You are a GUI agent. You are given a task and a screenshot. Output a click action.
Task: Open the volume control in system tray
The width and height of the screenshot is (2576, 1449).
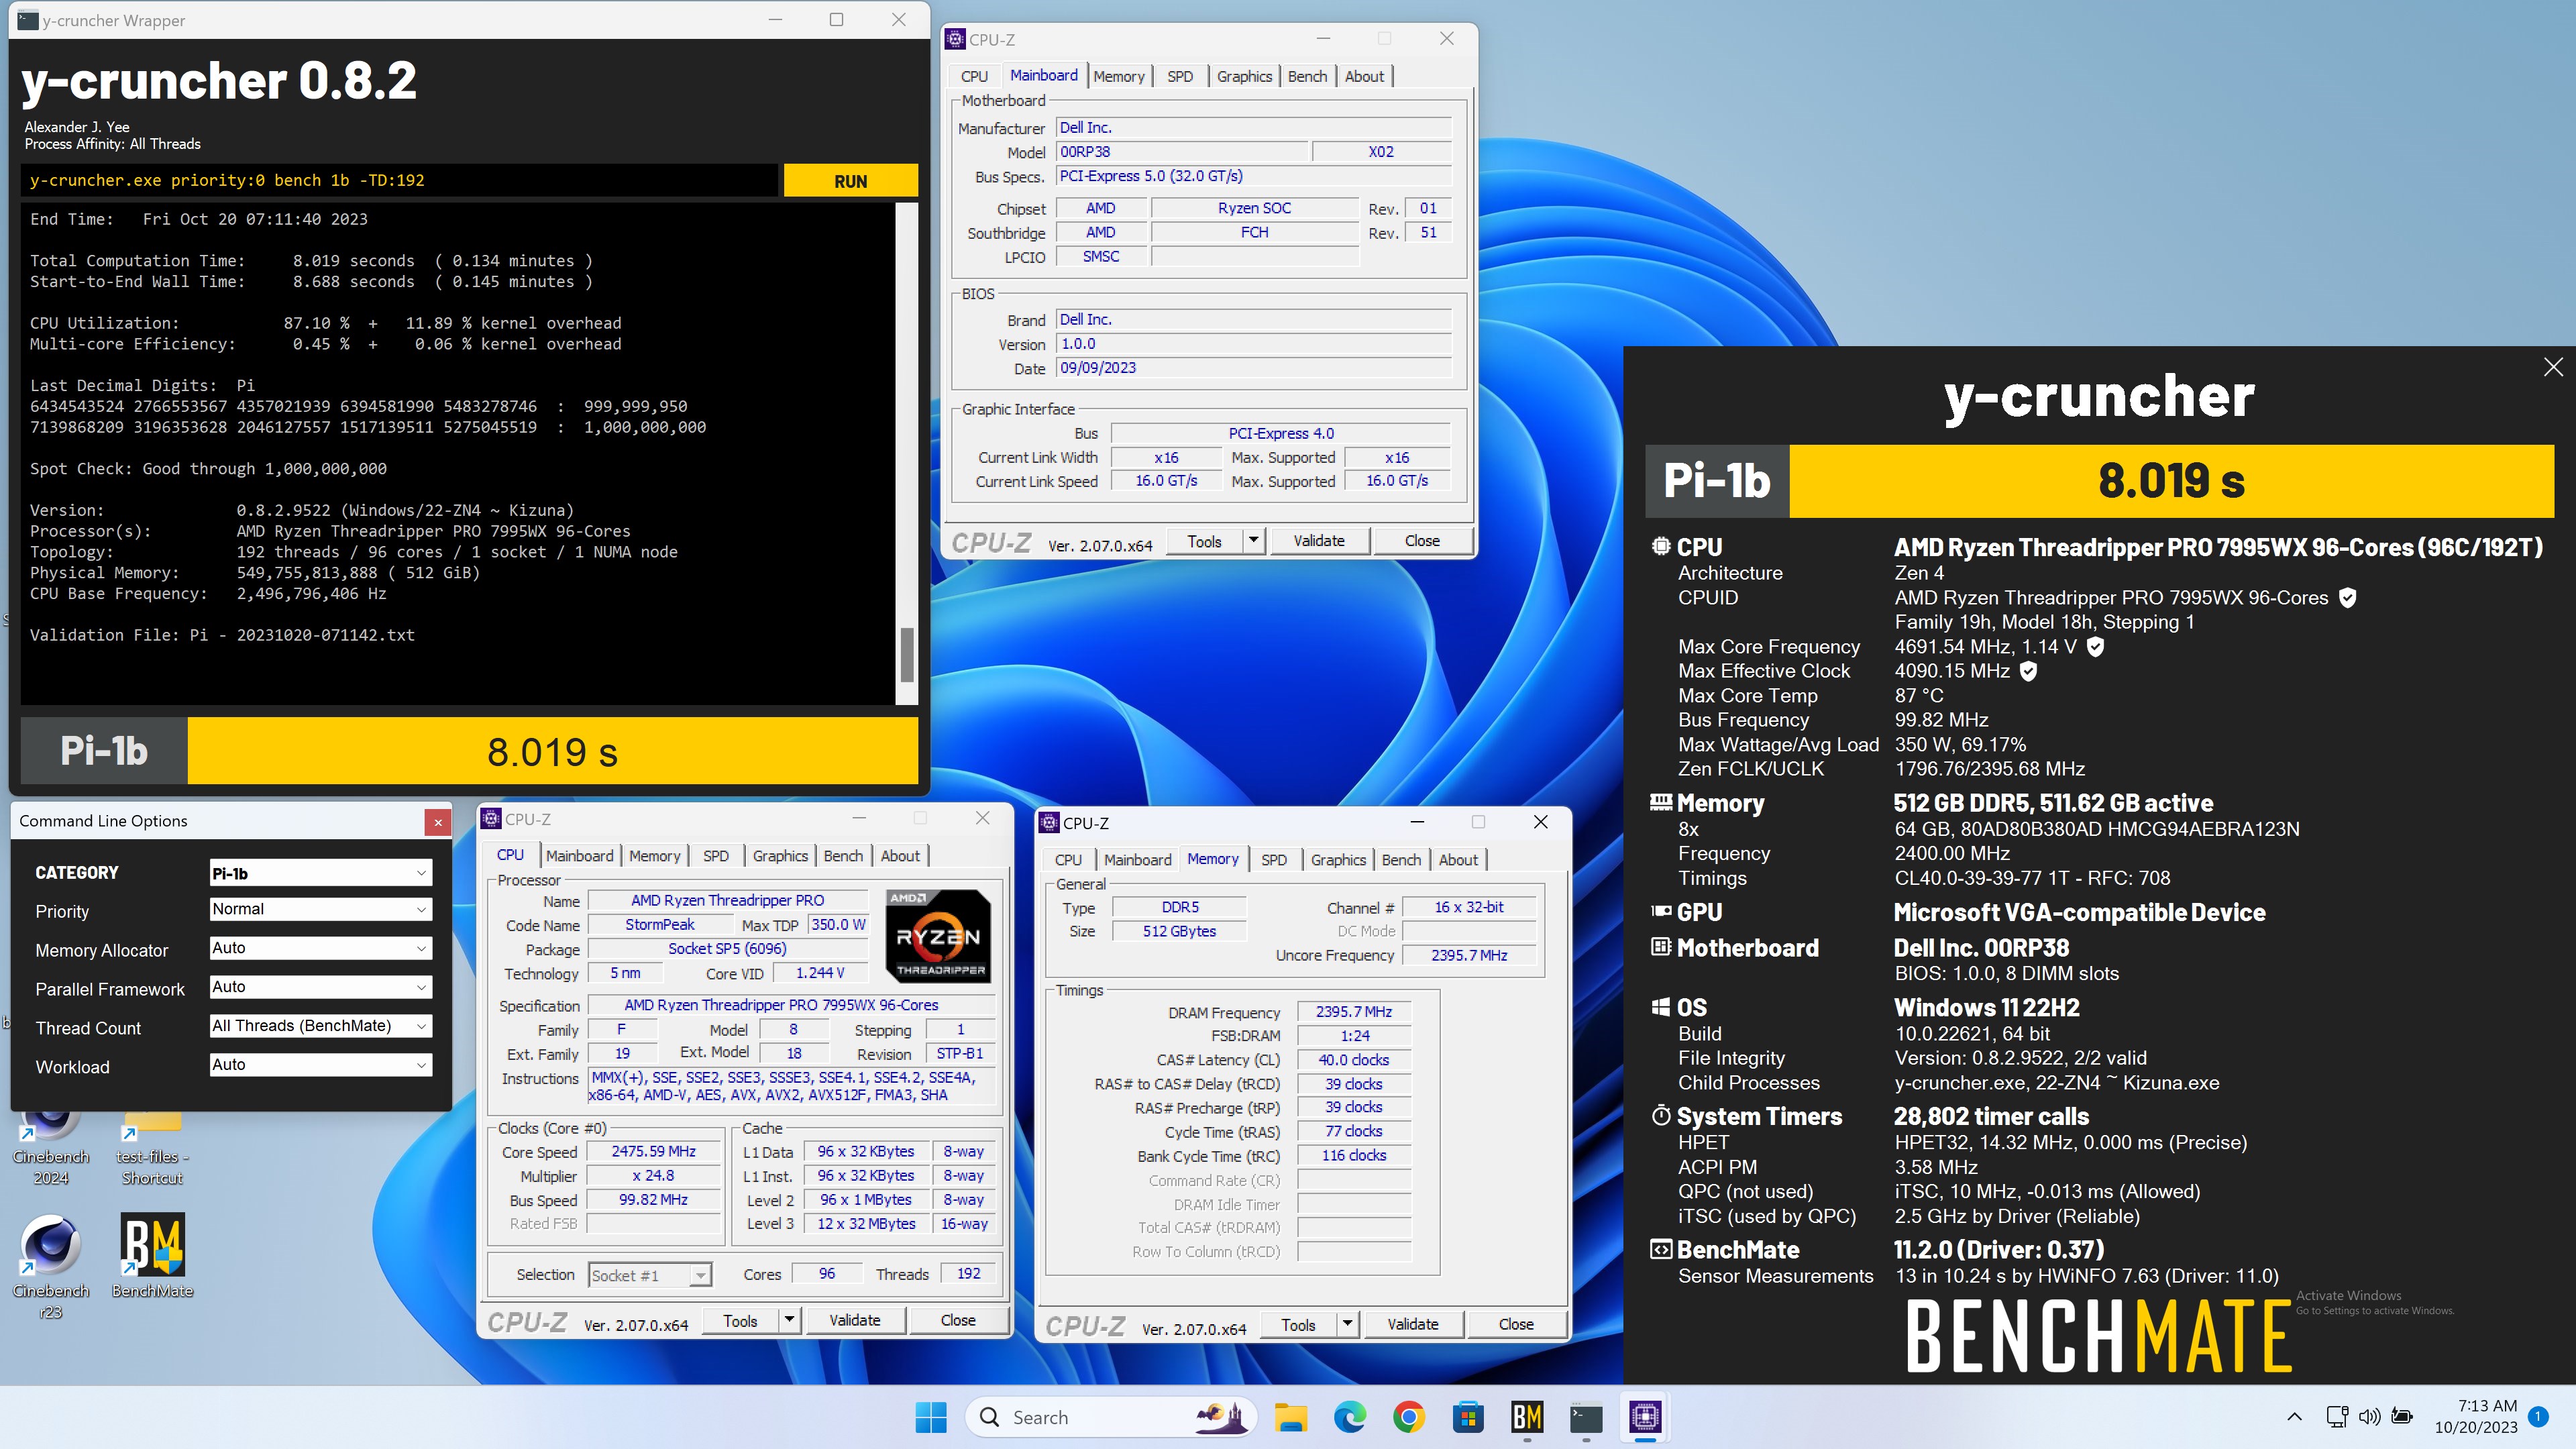click(x=2369, y=1417)
